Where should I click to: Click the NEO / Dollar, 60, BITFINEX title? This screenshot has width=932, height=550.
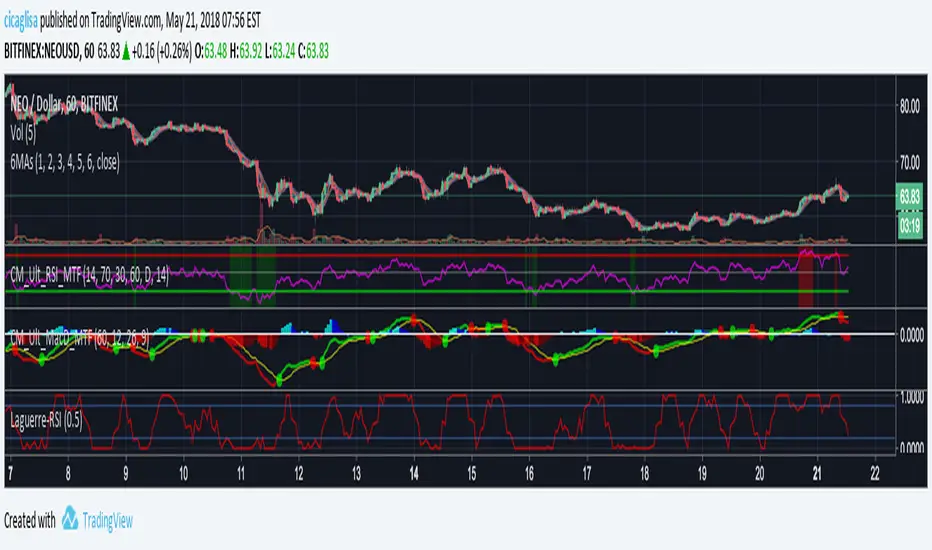point(64,105)
